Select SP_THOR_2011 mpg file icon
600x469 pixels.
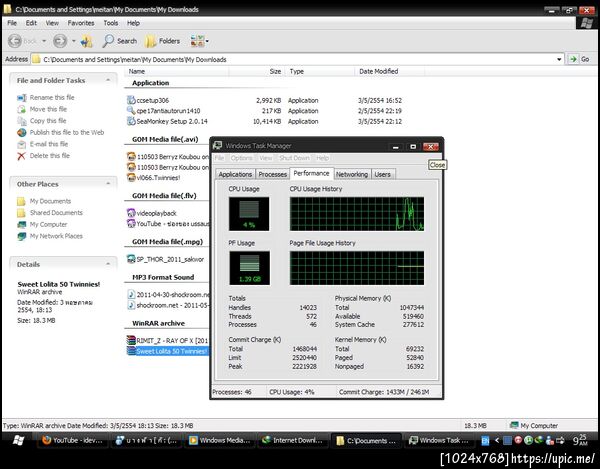131,259
